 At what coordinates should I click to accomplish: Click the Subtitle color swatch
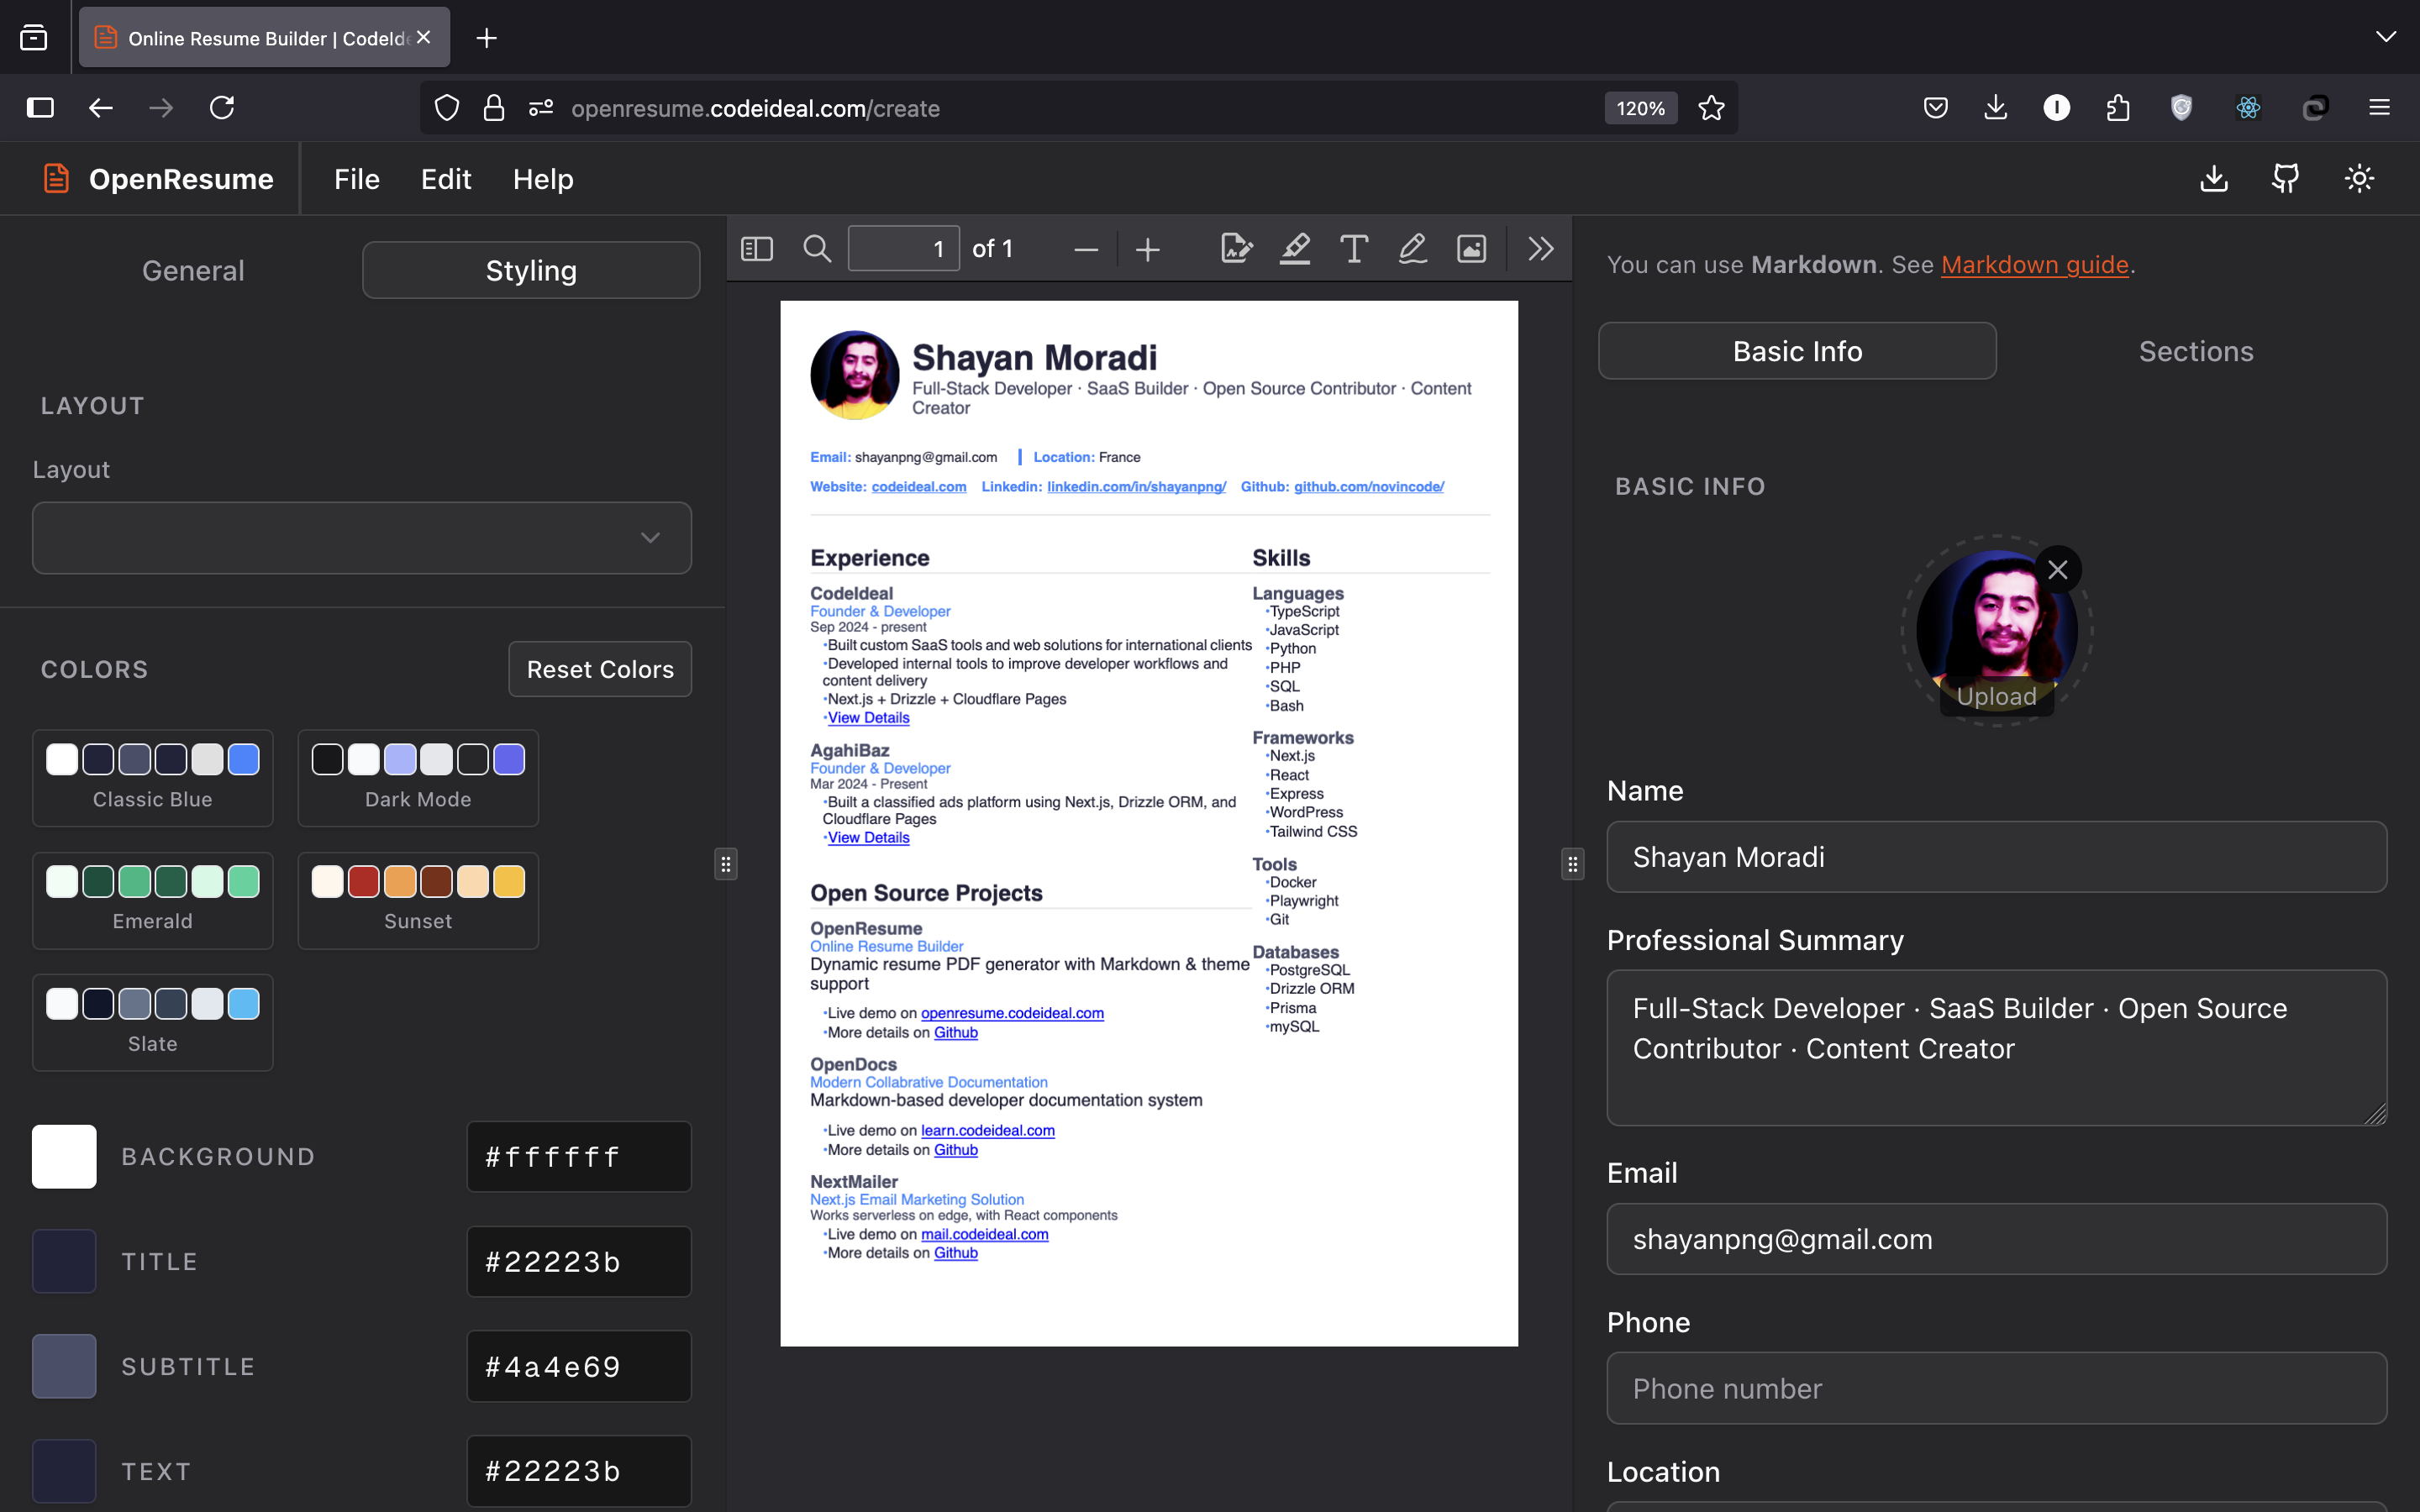pos(64,1366)
